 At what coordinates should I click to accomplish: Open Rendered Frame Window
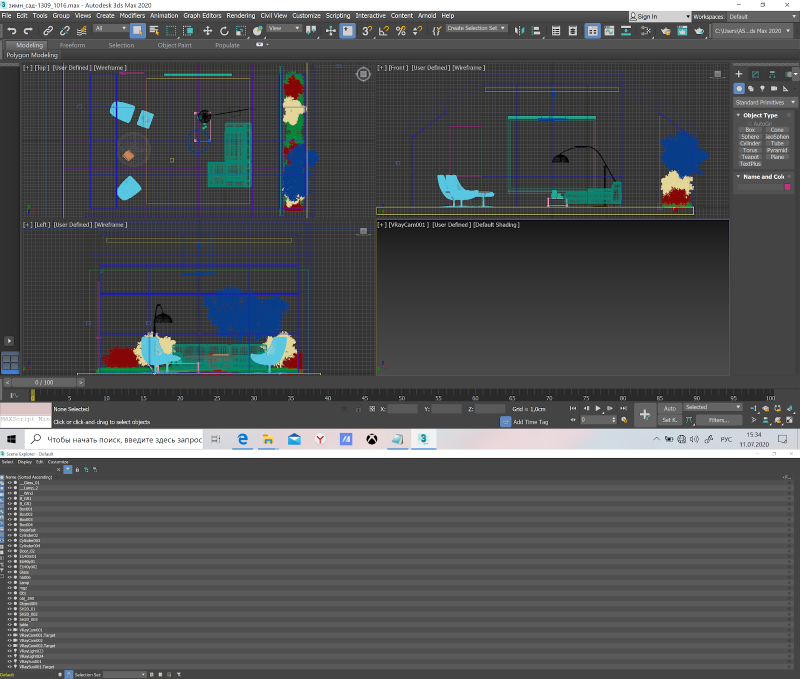tap(682, 31)
